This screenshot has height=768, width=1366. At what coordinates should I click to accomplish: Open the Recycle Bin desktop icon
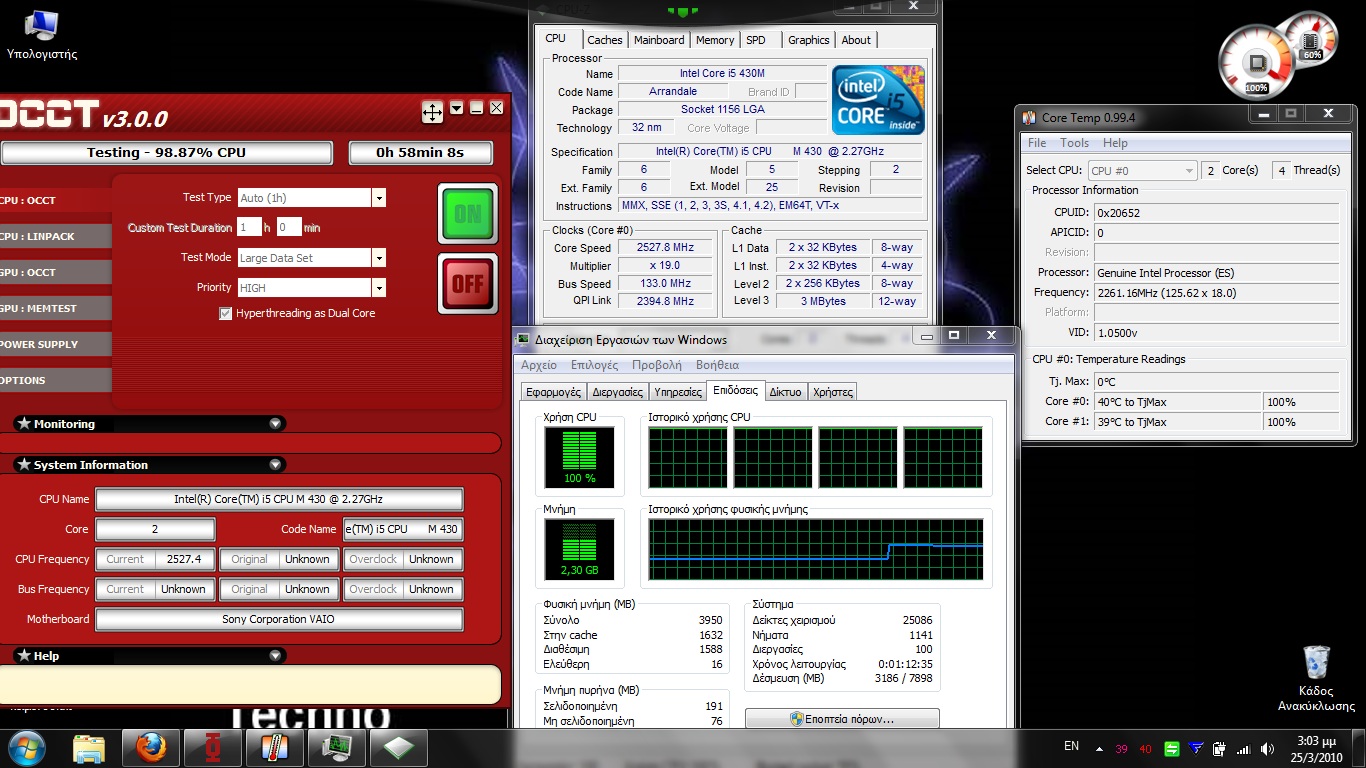1316,678
